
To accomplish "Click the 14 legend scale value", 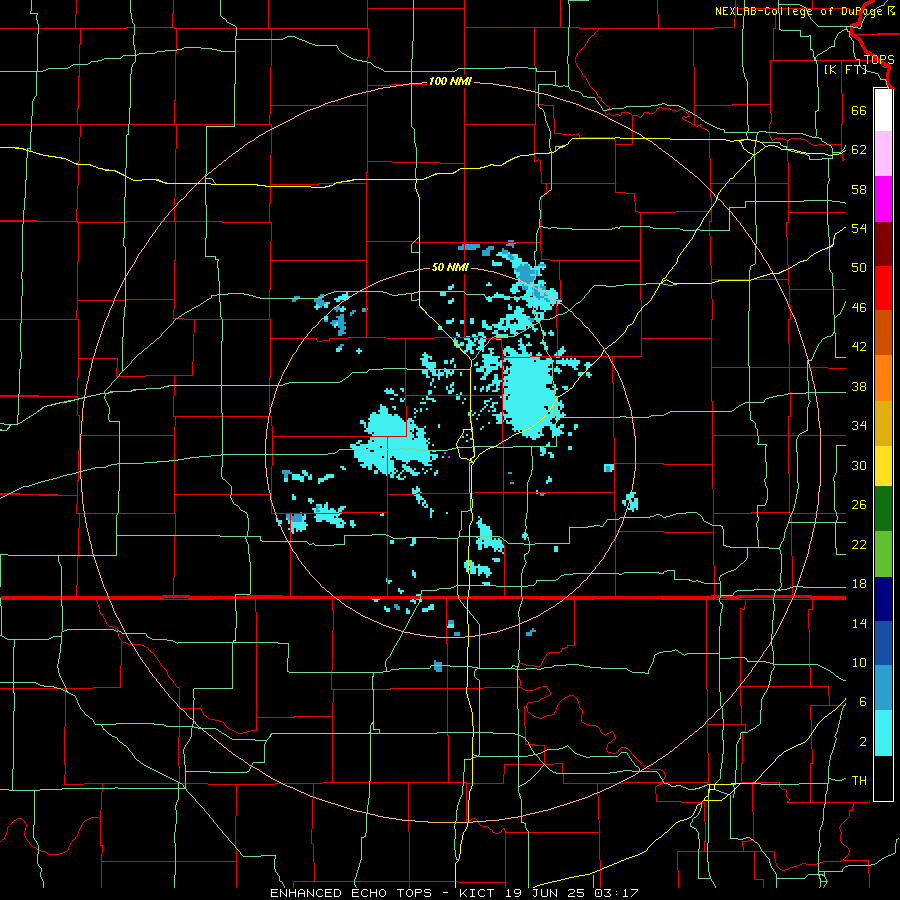I will click(859, 623).
